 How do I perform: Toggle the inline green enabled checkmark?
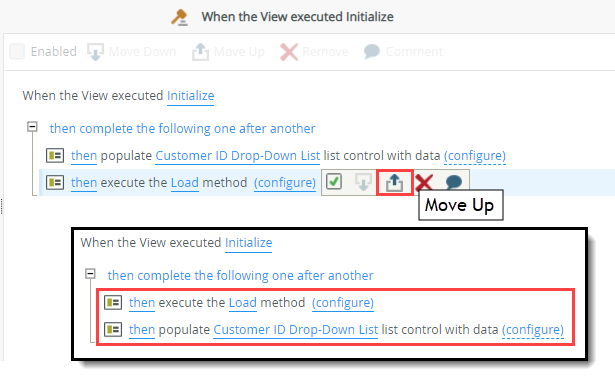coord(334,182)
